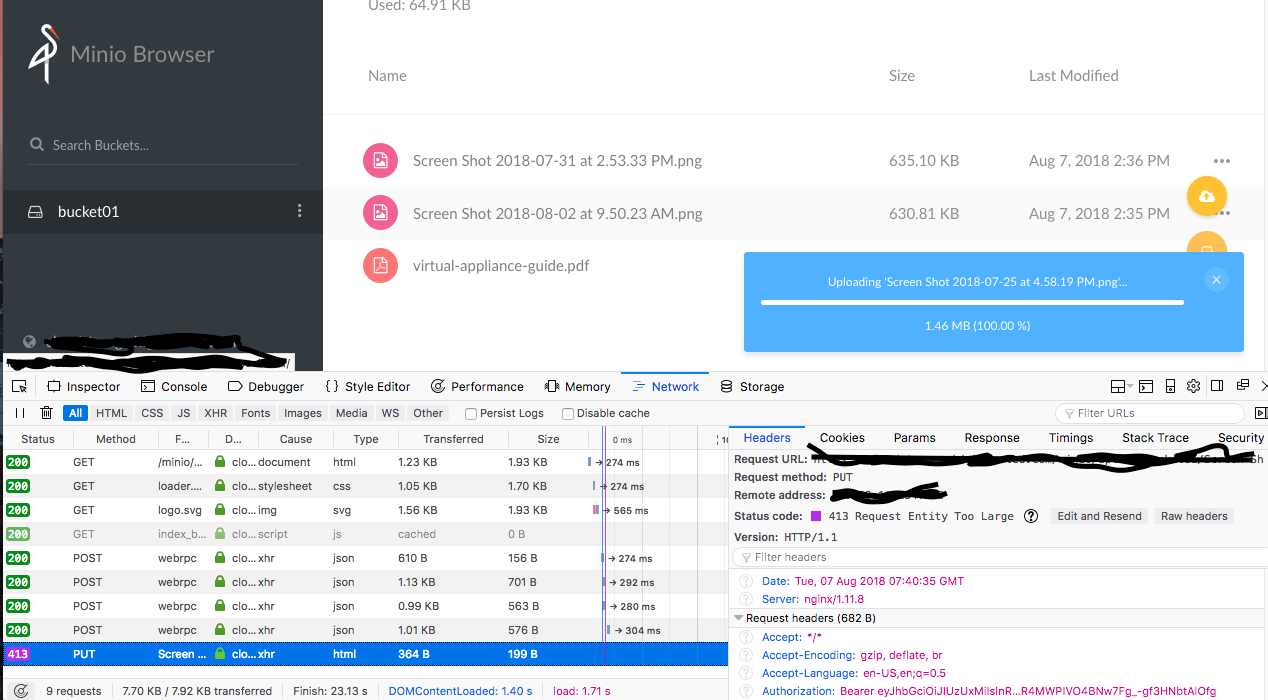Click the image icon for Screen Shot 2018-08-02
Viewport: 1268px width, 700px height.
pyautogui.click(x=380, y=213)
